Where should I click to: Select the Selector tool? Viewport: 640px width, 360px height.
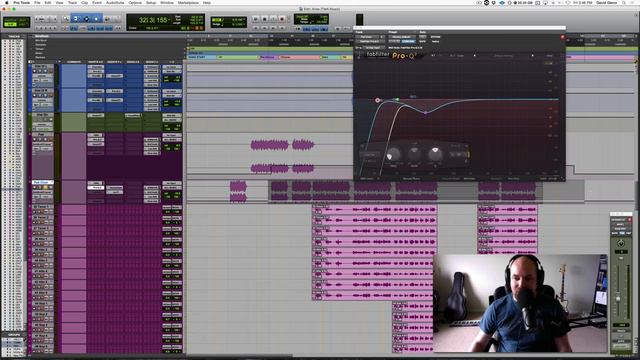[x=86, y=19]
